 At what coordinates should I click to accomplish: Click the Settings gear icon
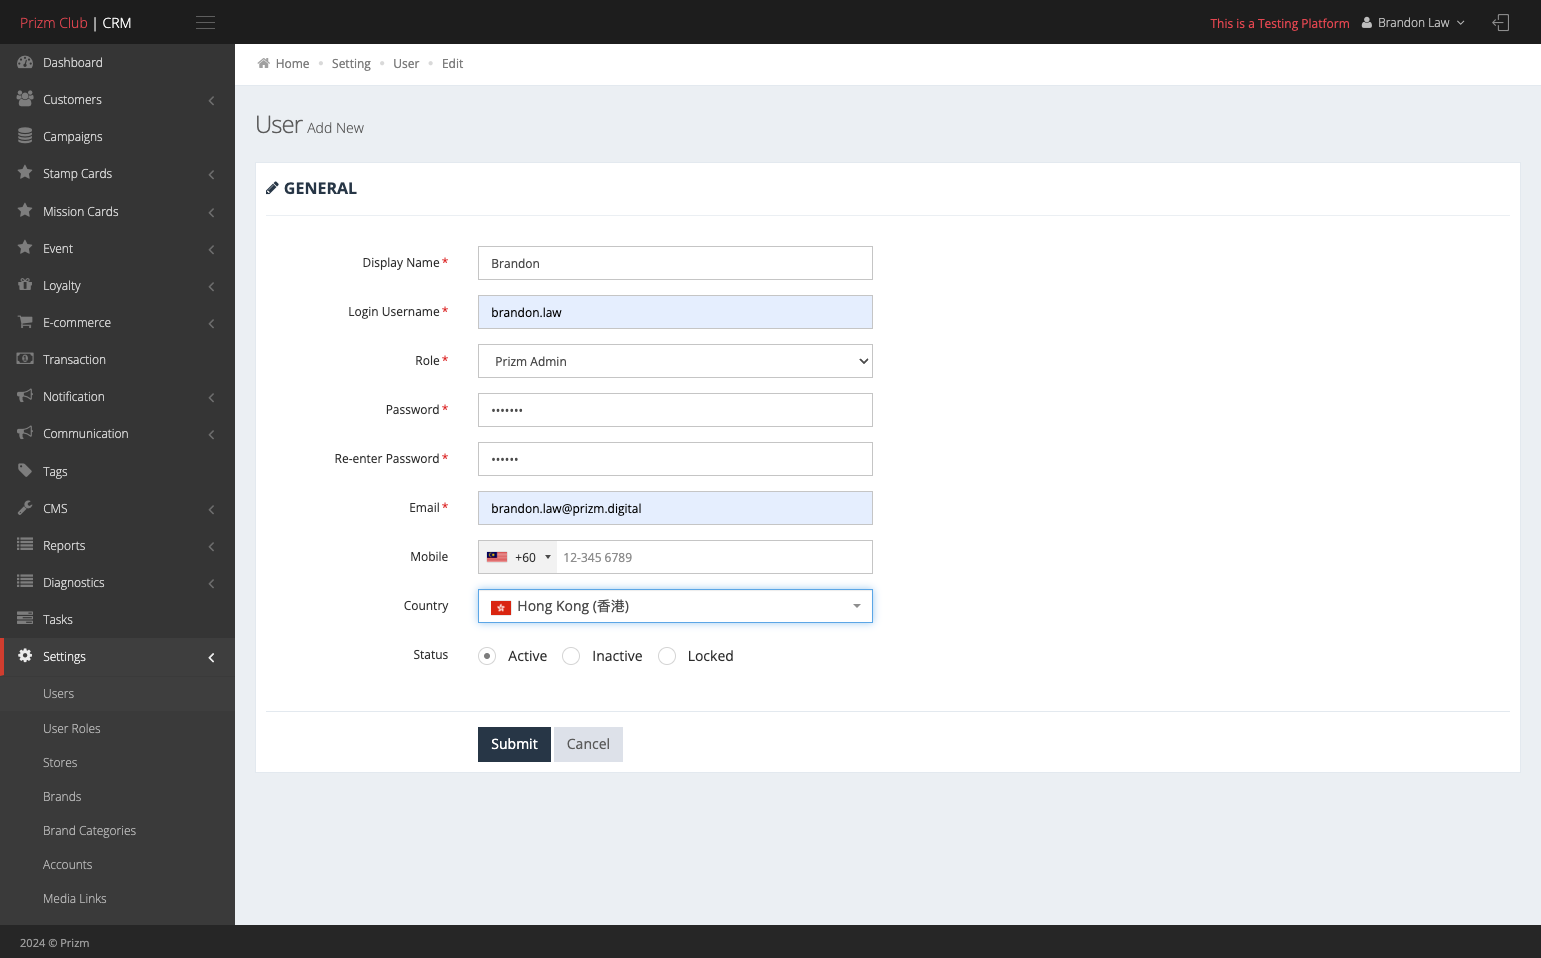tap(25, 656)
